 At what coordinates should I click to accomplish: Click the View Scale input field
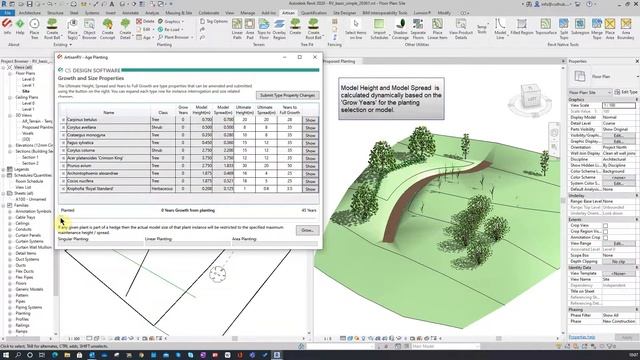click(619, 105)
